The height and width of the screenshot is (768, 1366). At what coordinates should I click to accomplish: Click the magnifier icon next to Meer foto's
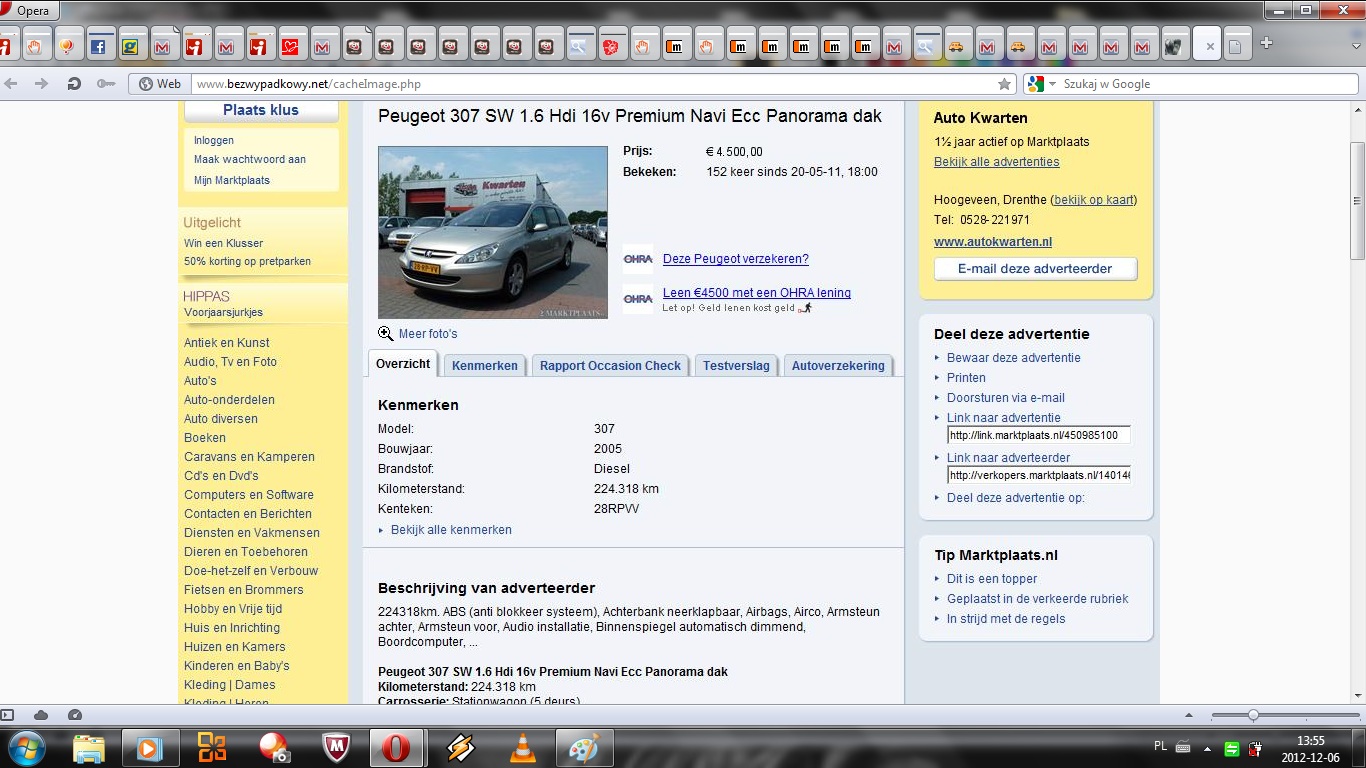(385, 334)
